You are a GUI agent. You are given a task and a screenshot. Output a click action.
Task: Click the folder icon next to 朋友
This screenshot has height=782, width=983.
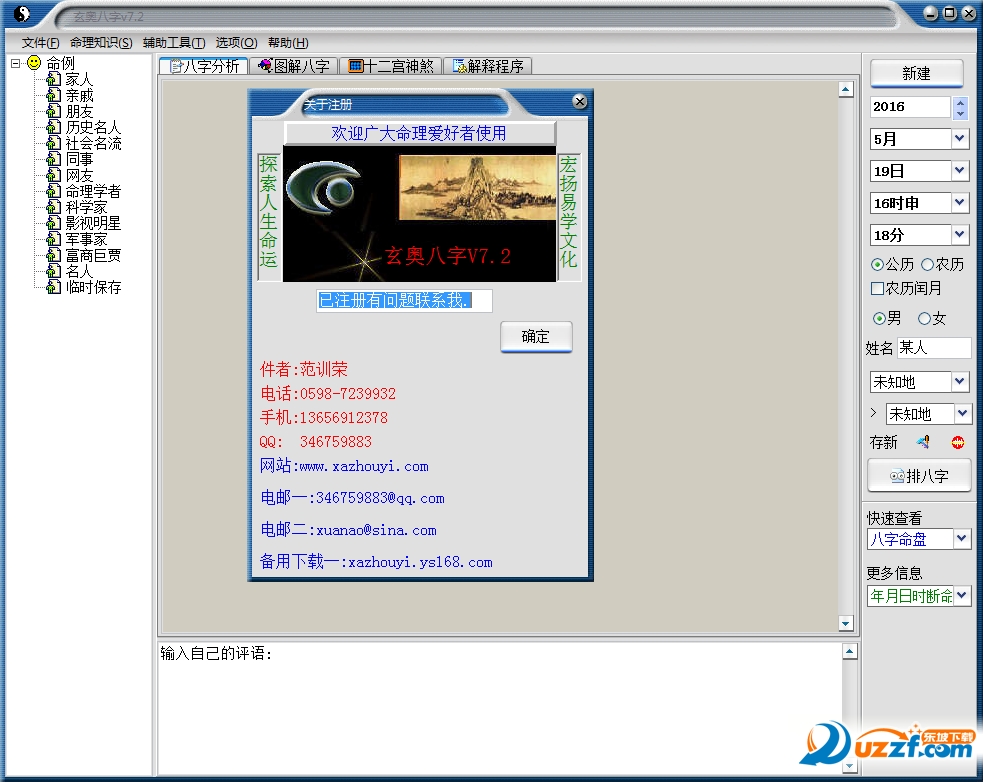coord(54,111)
